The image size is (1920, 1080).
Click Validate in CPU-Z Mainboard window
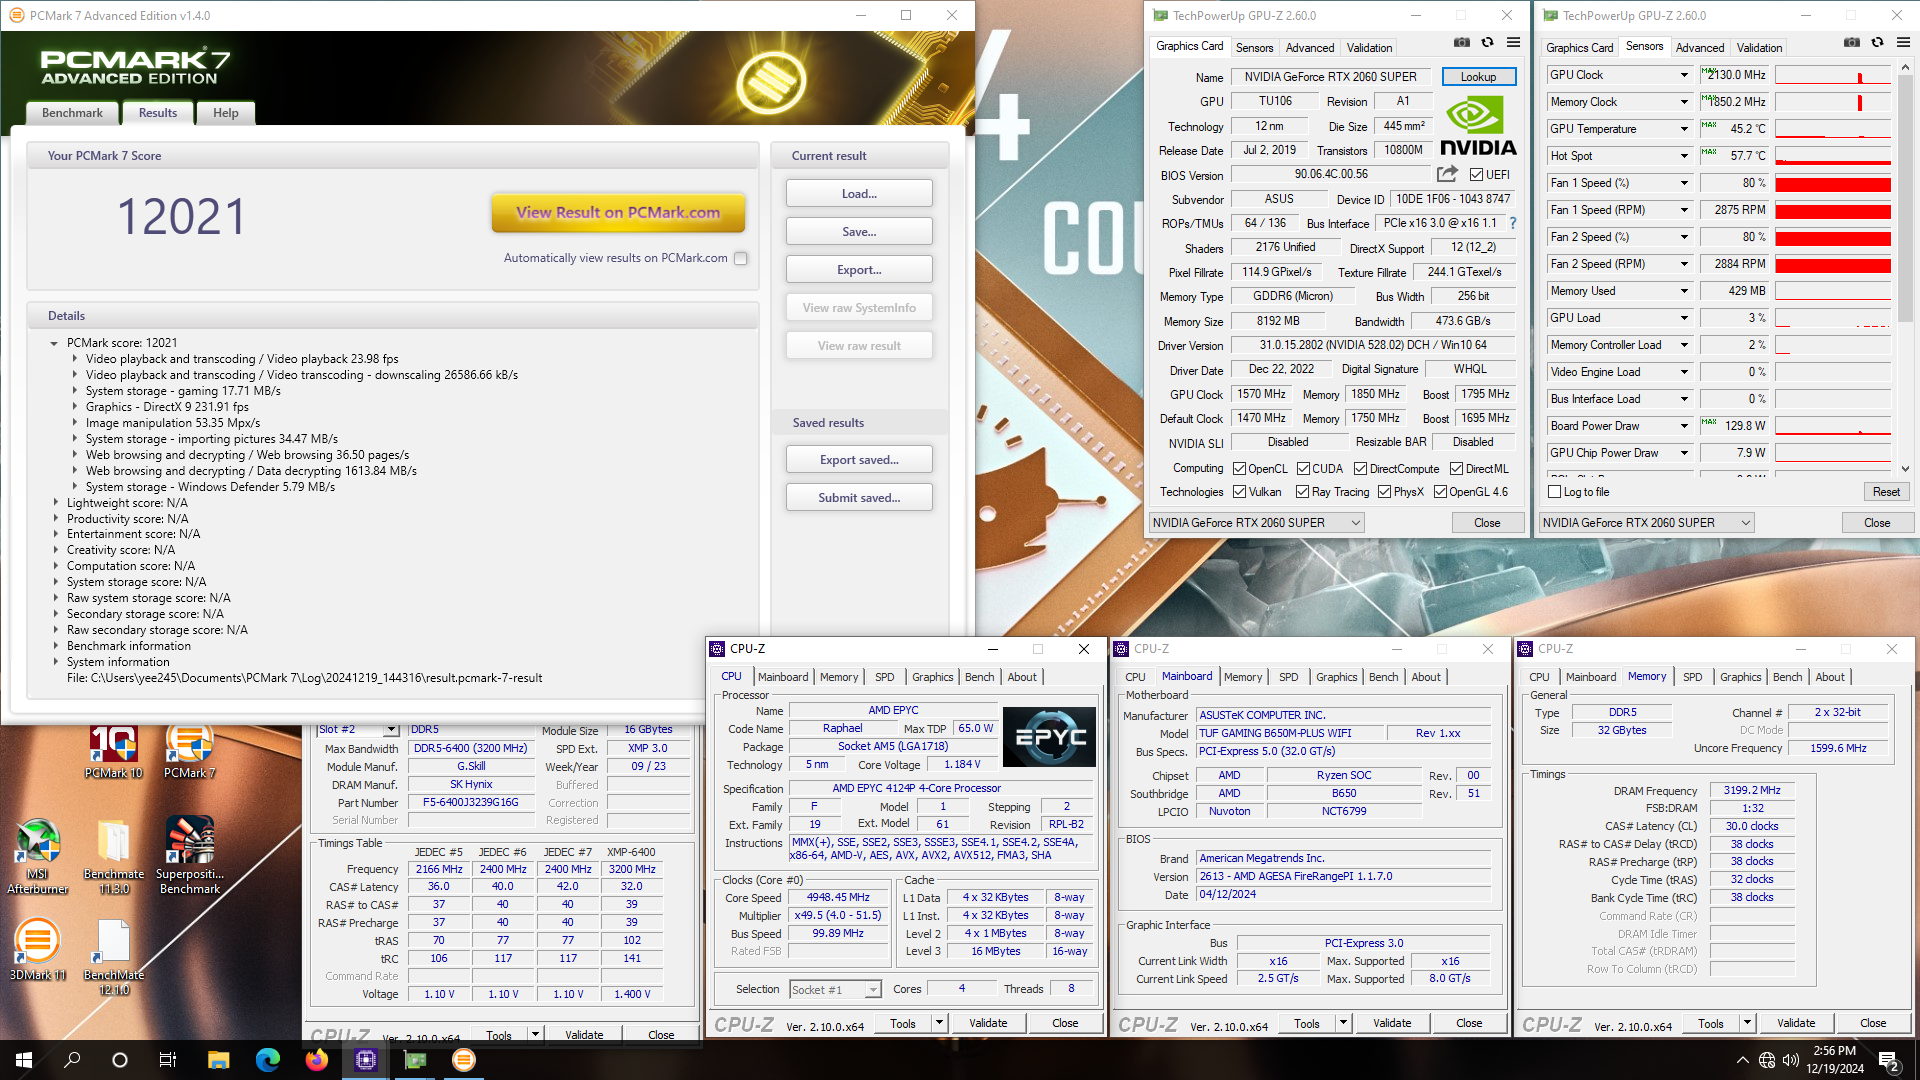(x=1392, y=1023)
